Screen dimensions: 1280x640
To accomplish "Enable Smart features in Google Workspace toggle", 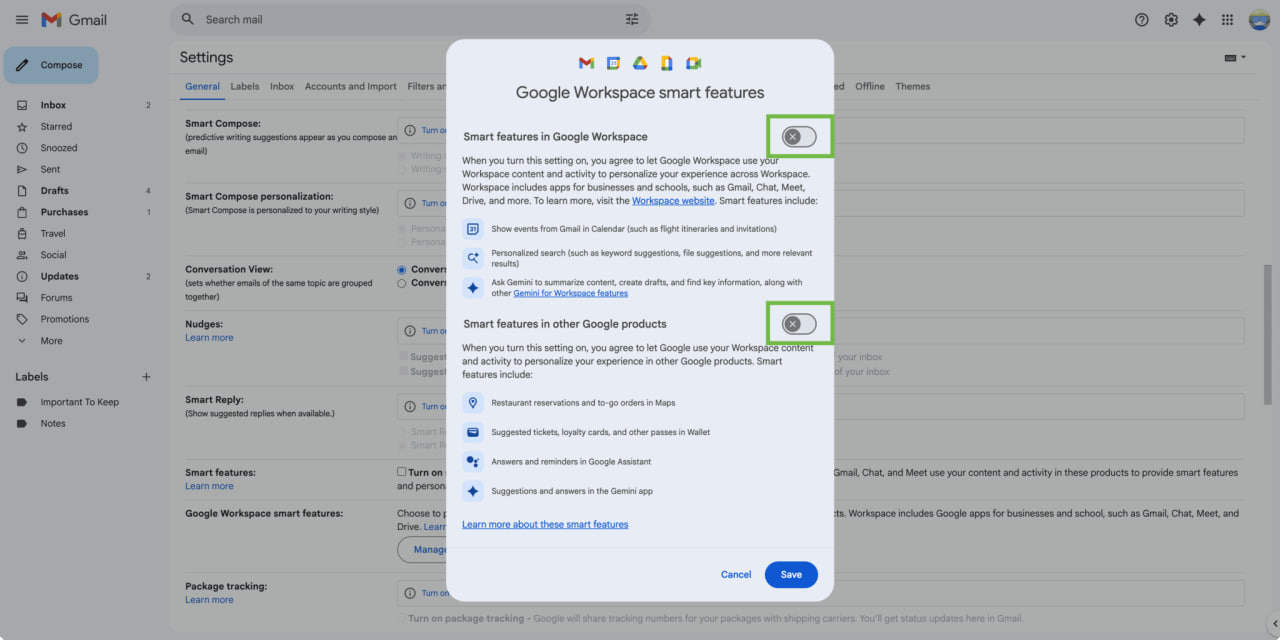I will coord(799,136).
